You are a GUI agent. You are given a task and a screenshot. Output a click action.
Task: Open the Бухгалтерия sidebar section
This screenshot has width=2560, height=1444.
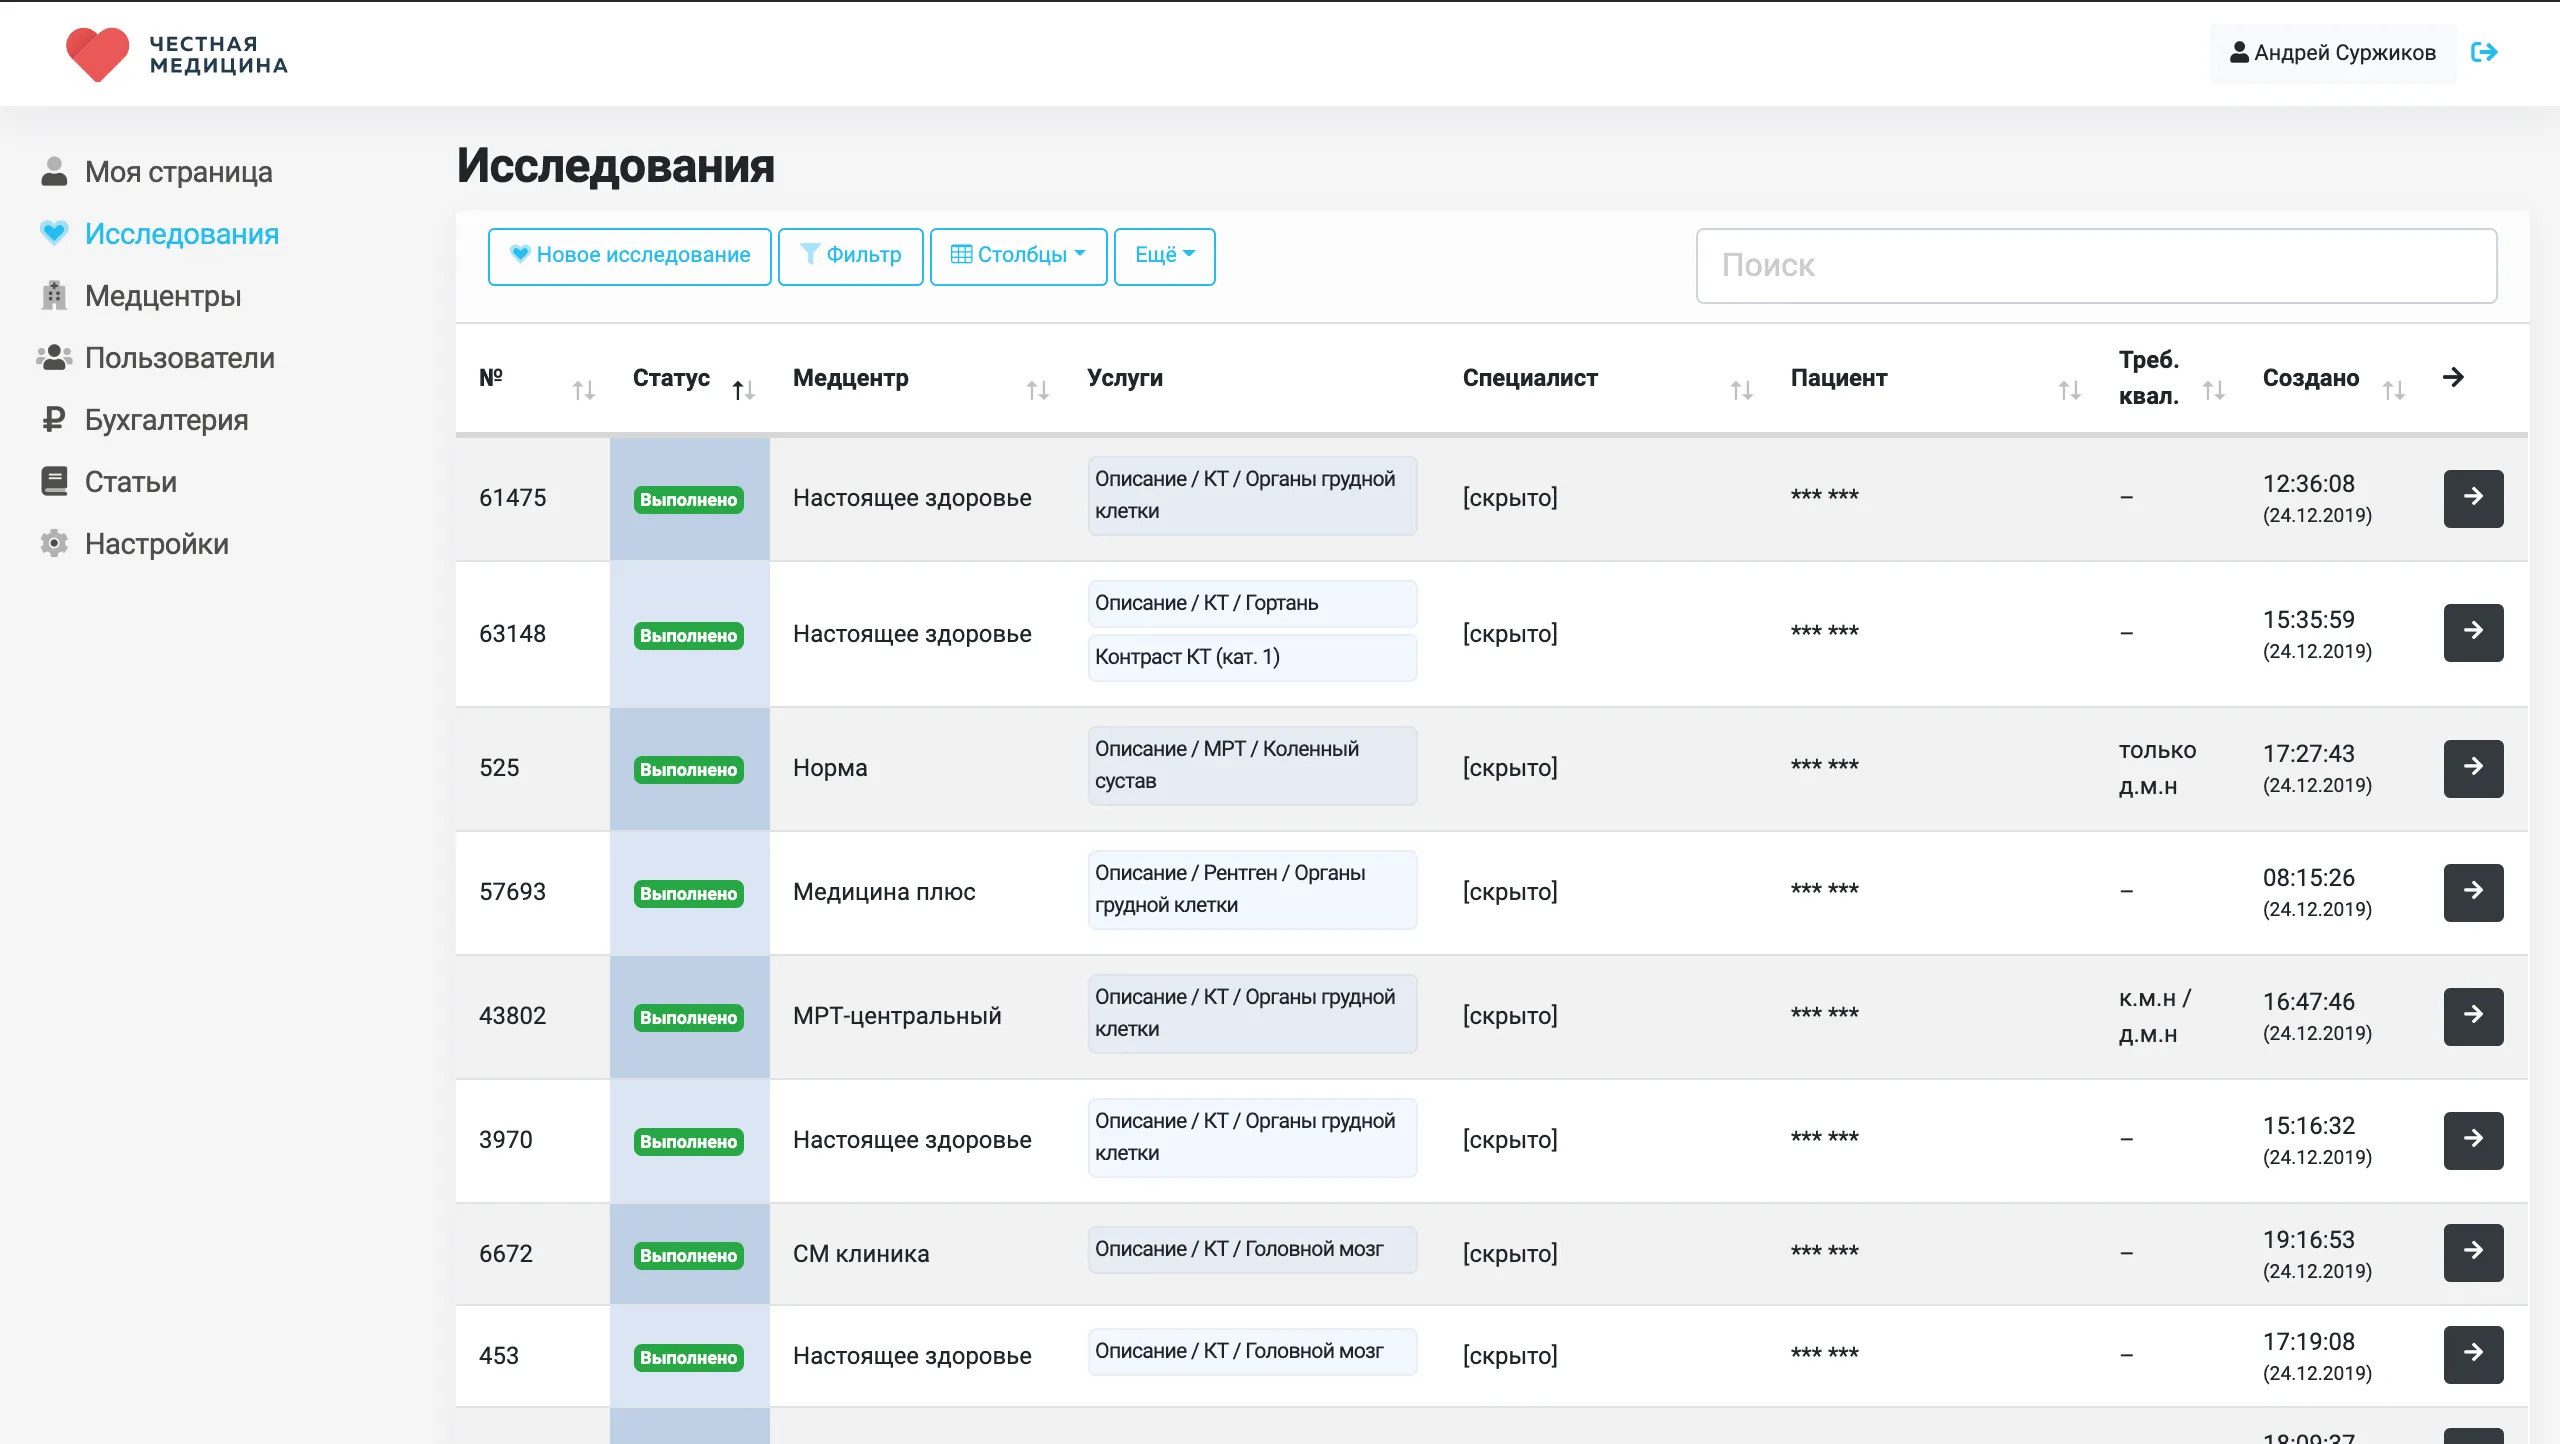166,420
